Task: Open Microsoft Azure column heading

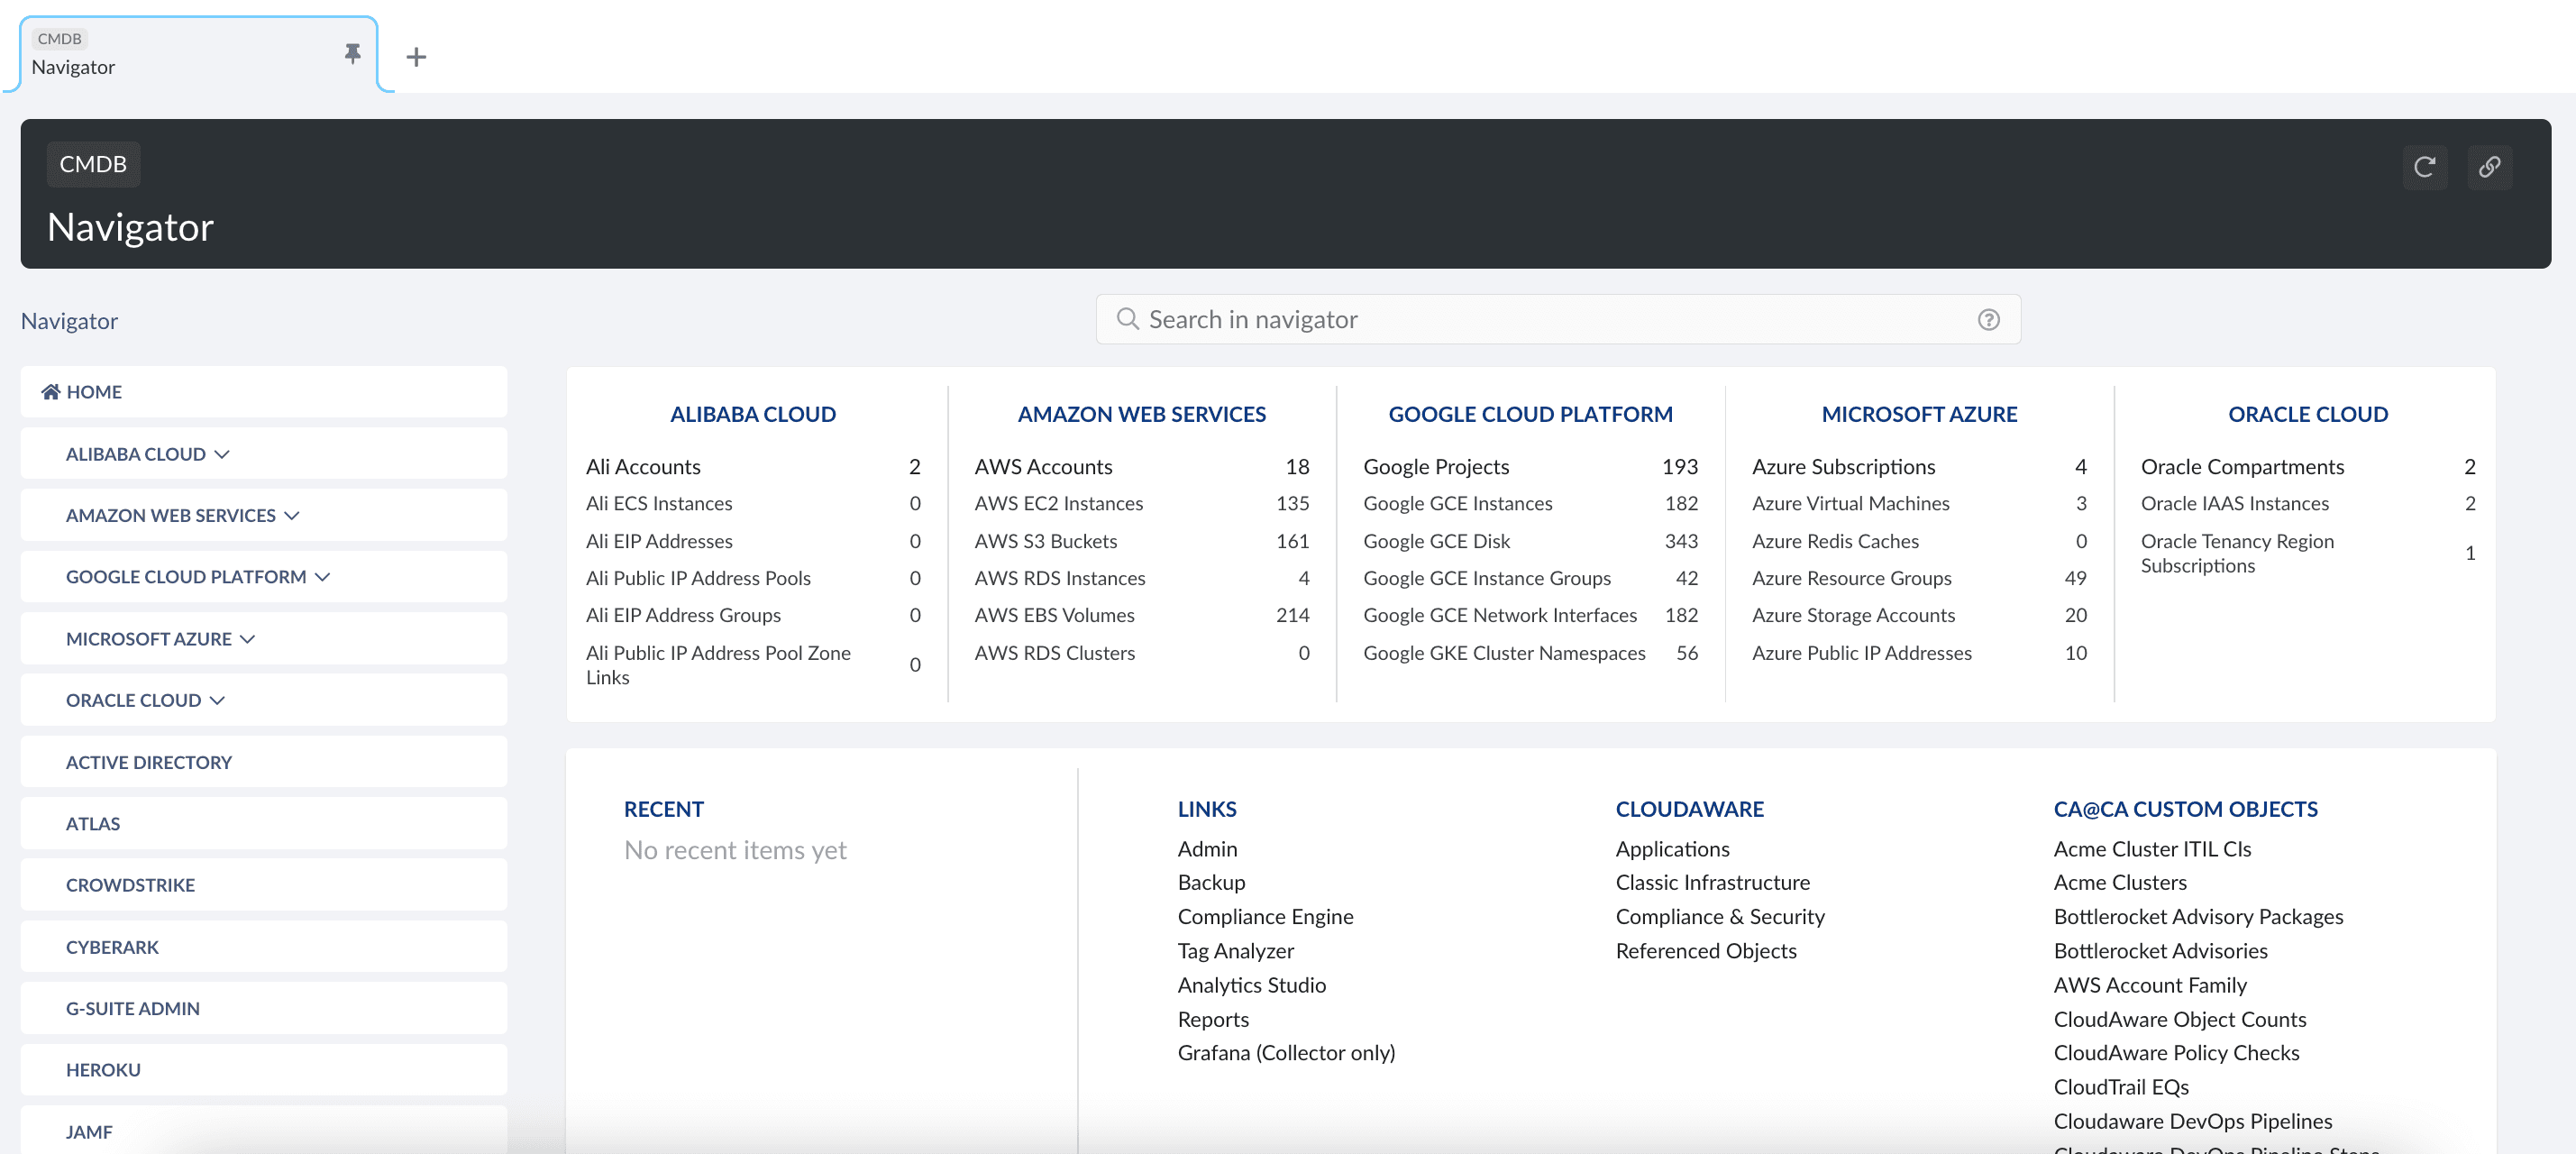Action: (1919, 414)
